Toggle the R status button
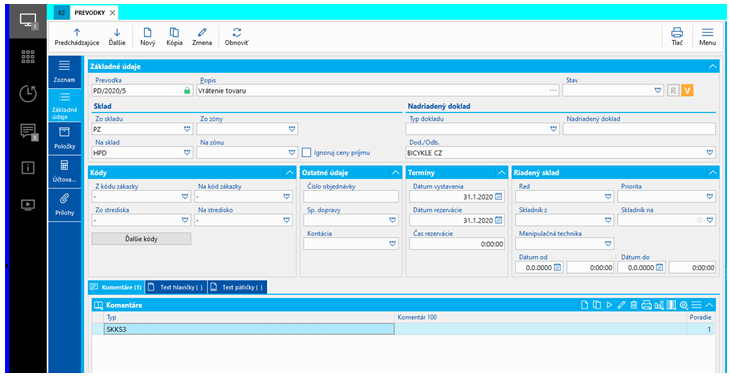The height and width of the screenshot is (383, 730). pyautogui.click(x=673, y=91)
